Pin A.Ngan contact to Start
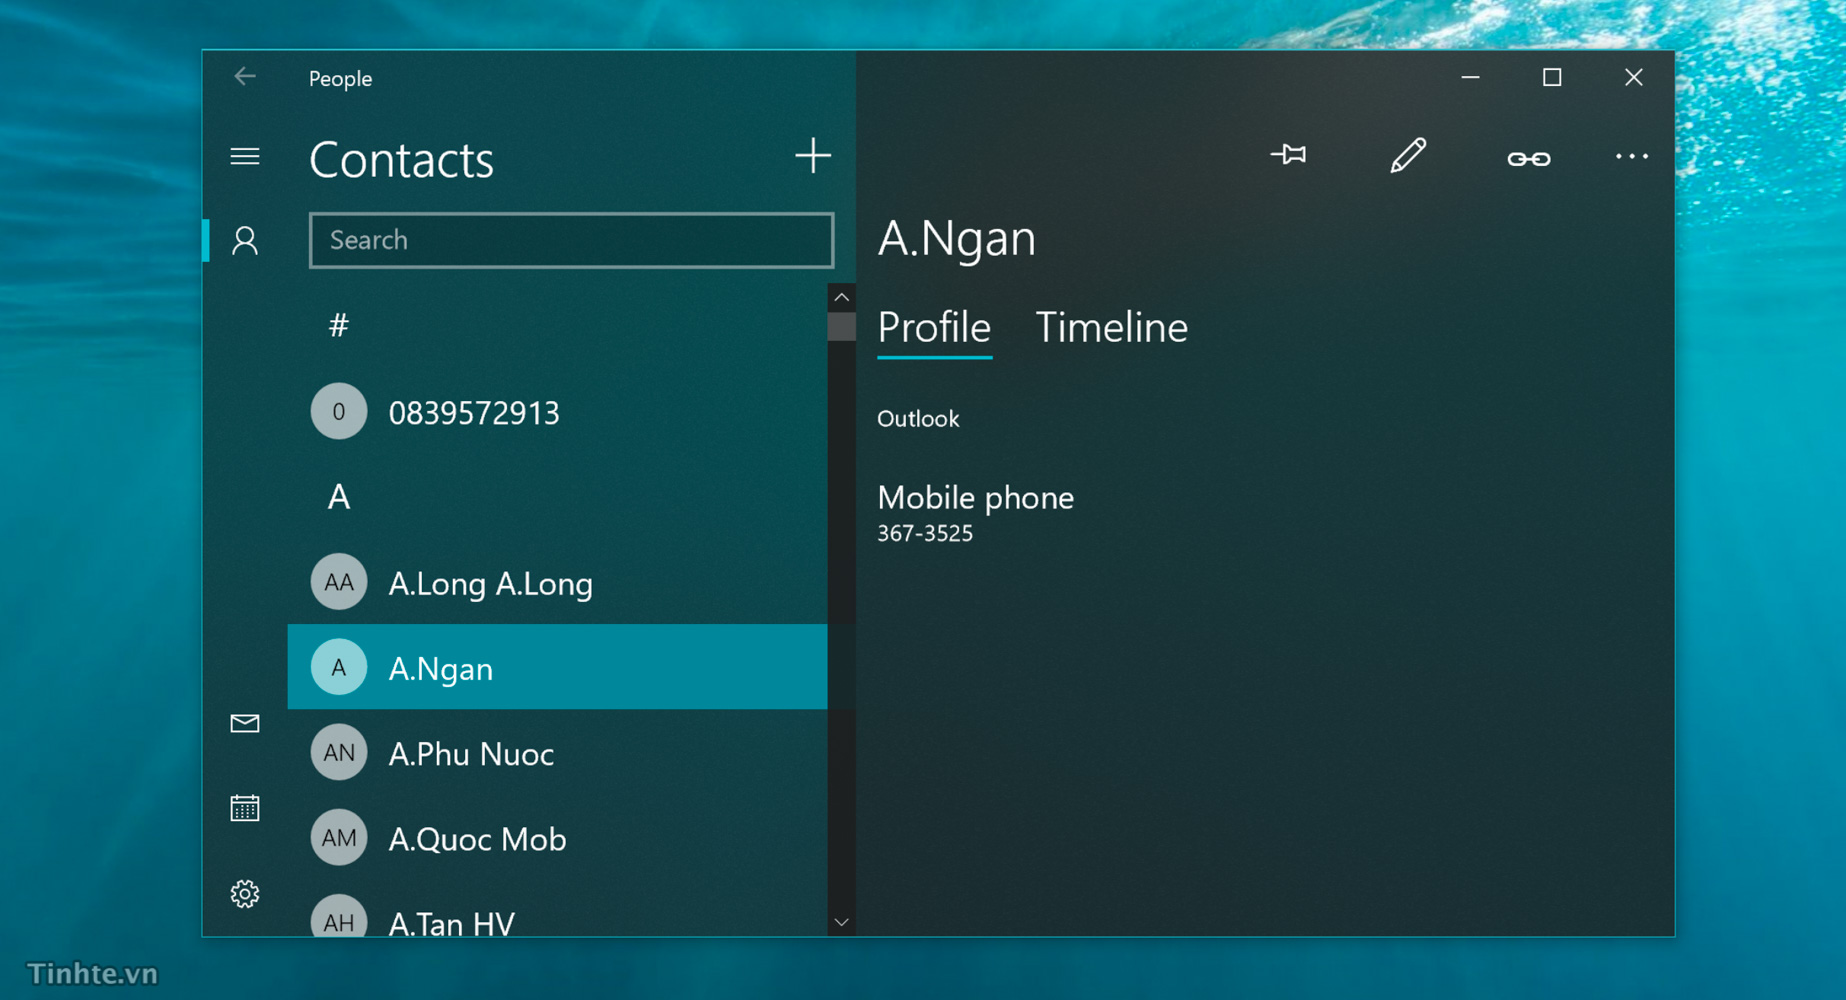This screenshot has width=1846, height=1000. coord(1289,155)
